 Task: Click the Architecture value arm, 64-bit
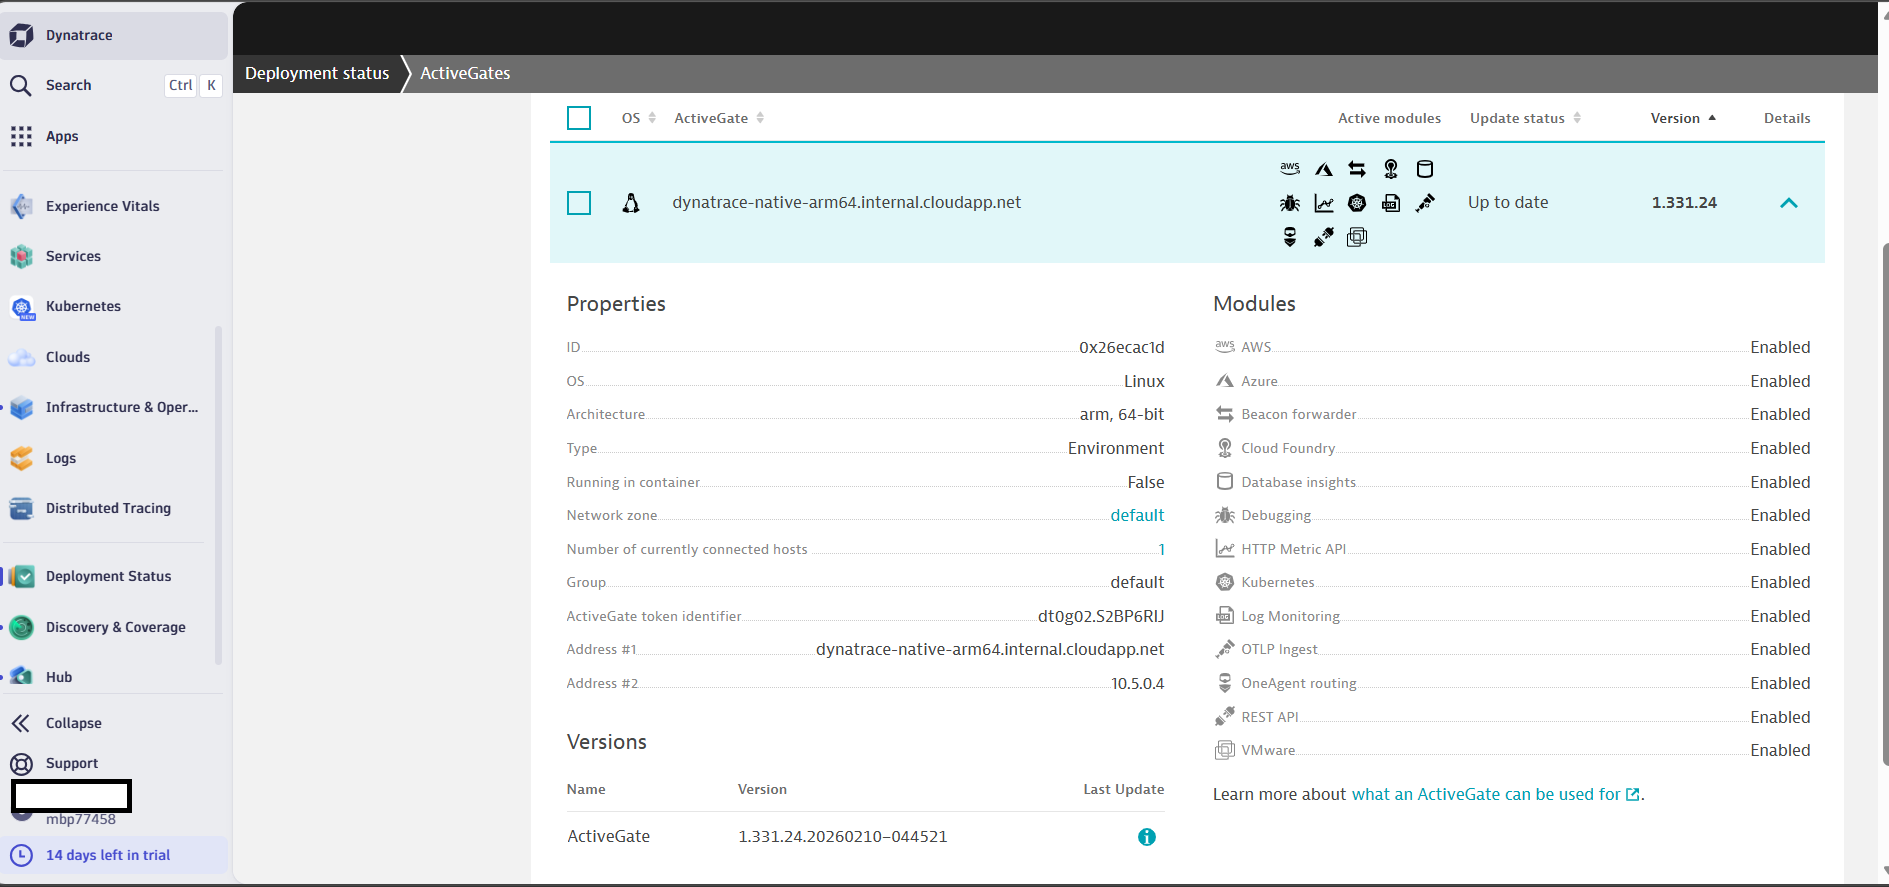coord(1121,414)
